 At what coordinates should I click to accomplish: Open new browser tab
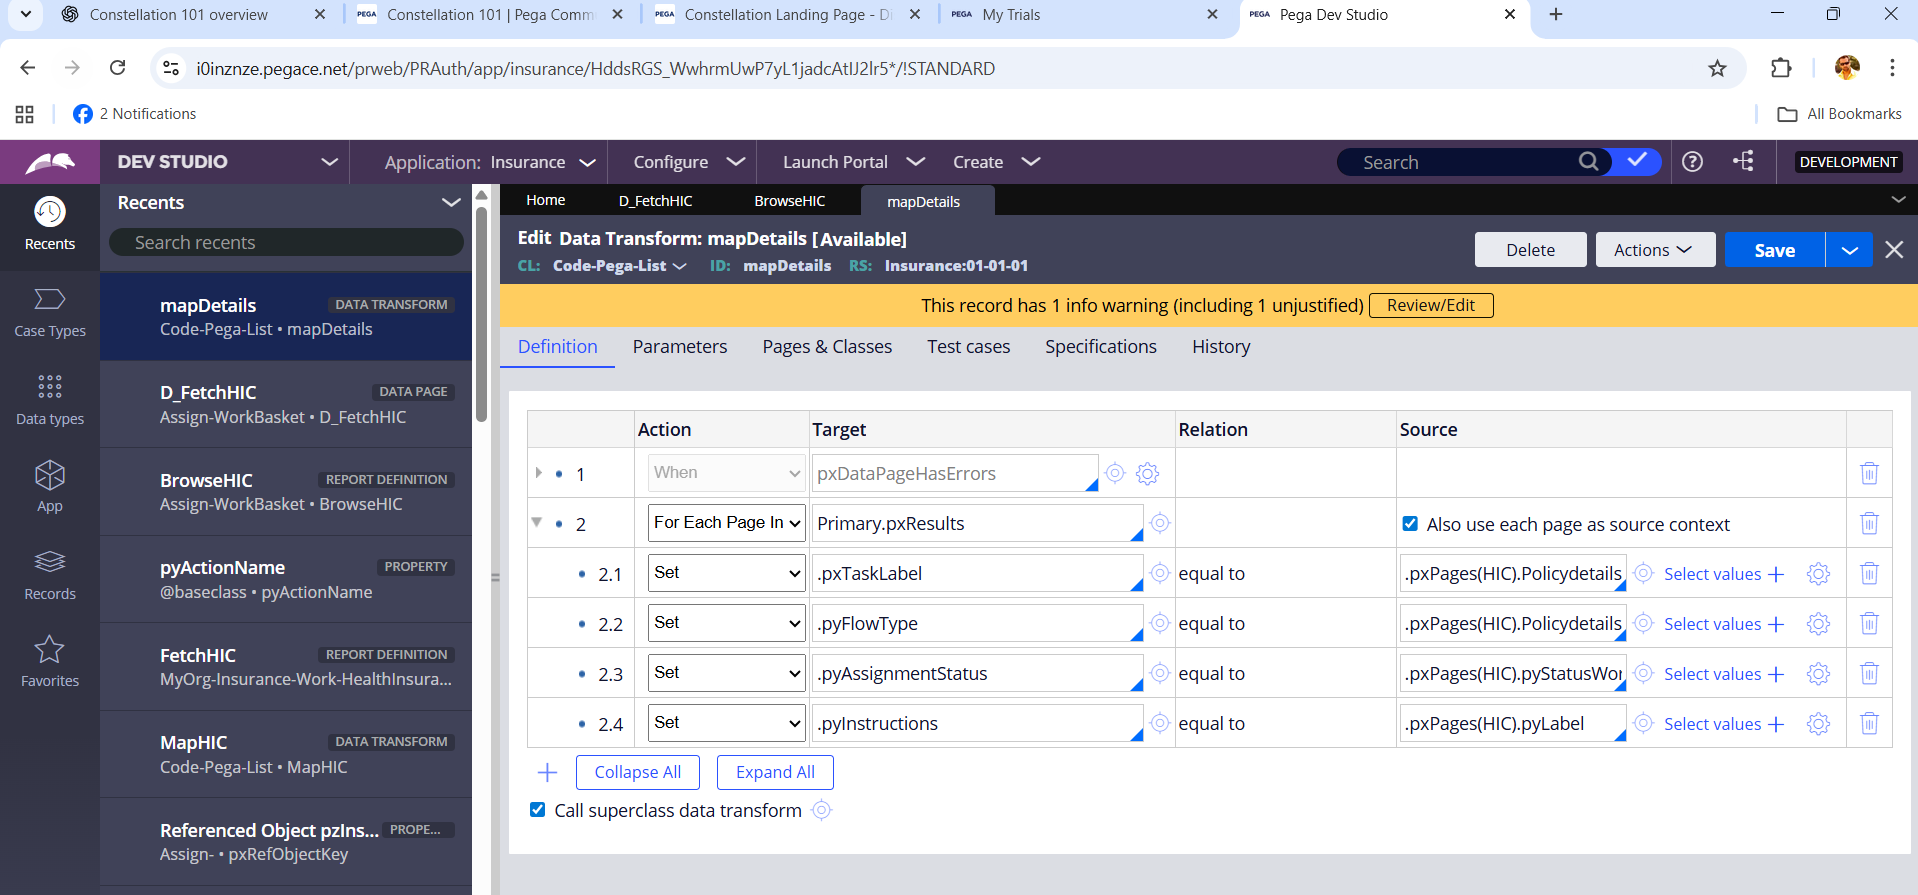(1556, 14)
